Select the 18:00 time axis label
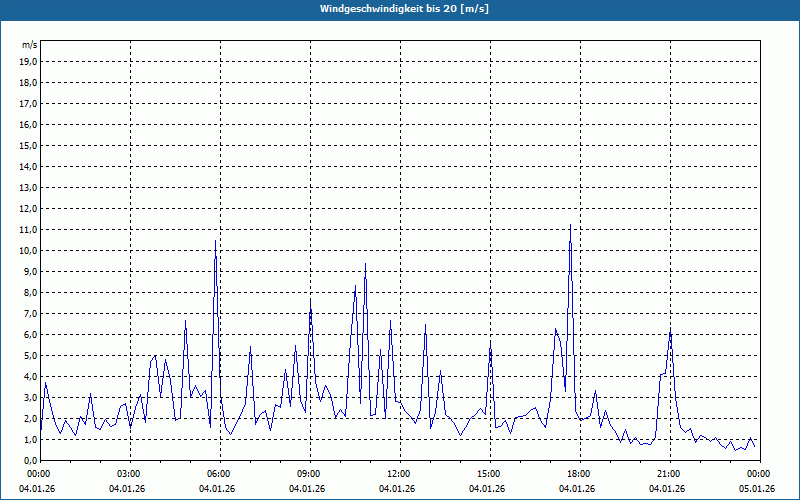Image resolution: width=800 pixels, height=500 pixels. [578, 473]
